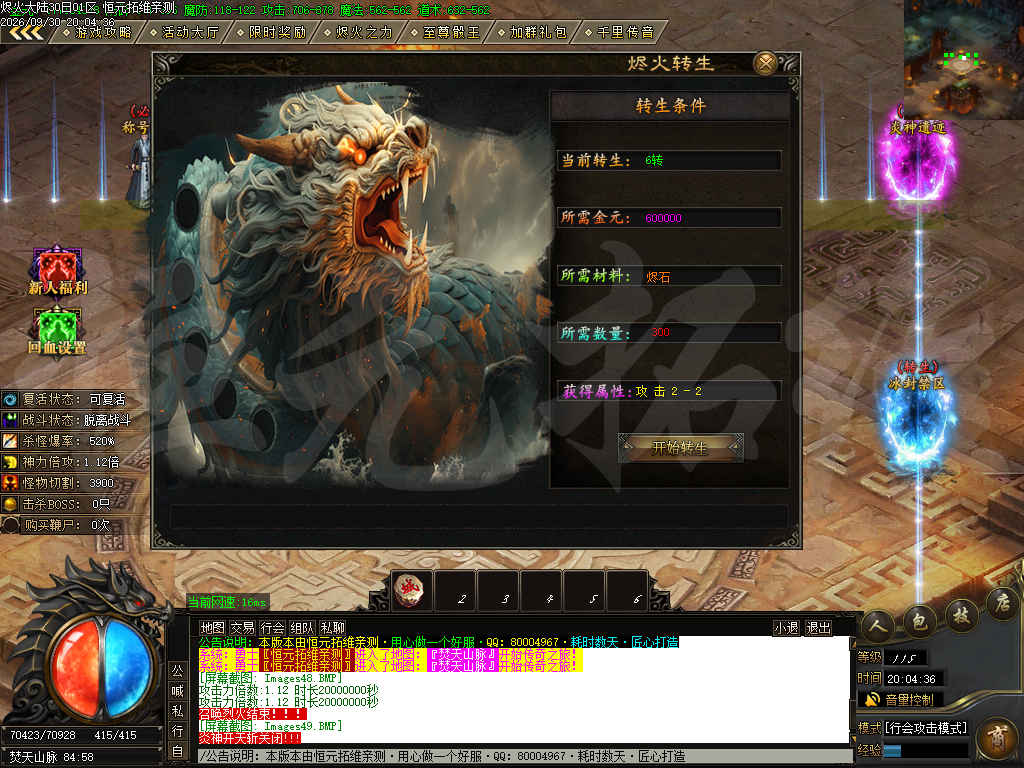Open the round 商 mall button

[x=998, y=738]
